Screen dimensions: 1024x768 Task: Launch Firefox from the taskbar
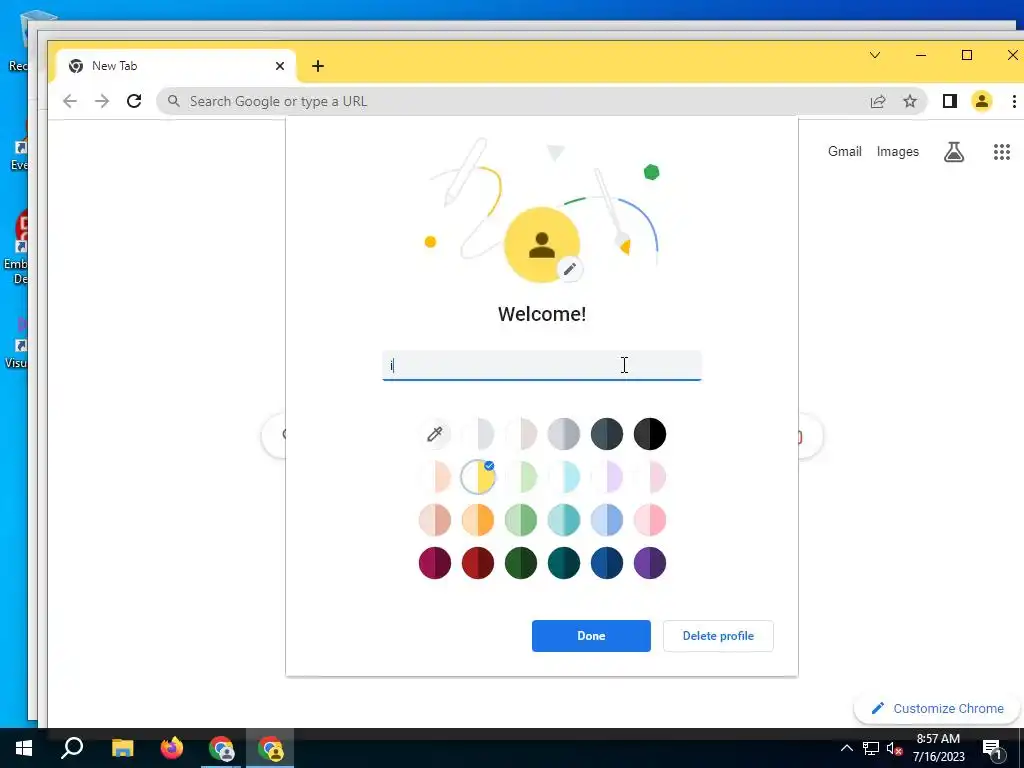tap(172, 748)
